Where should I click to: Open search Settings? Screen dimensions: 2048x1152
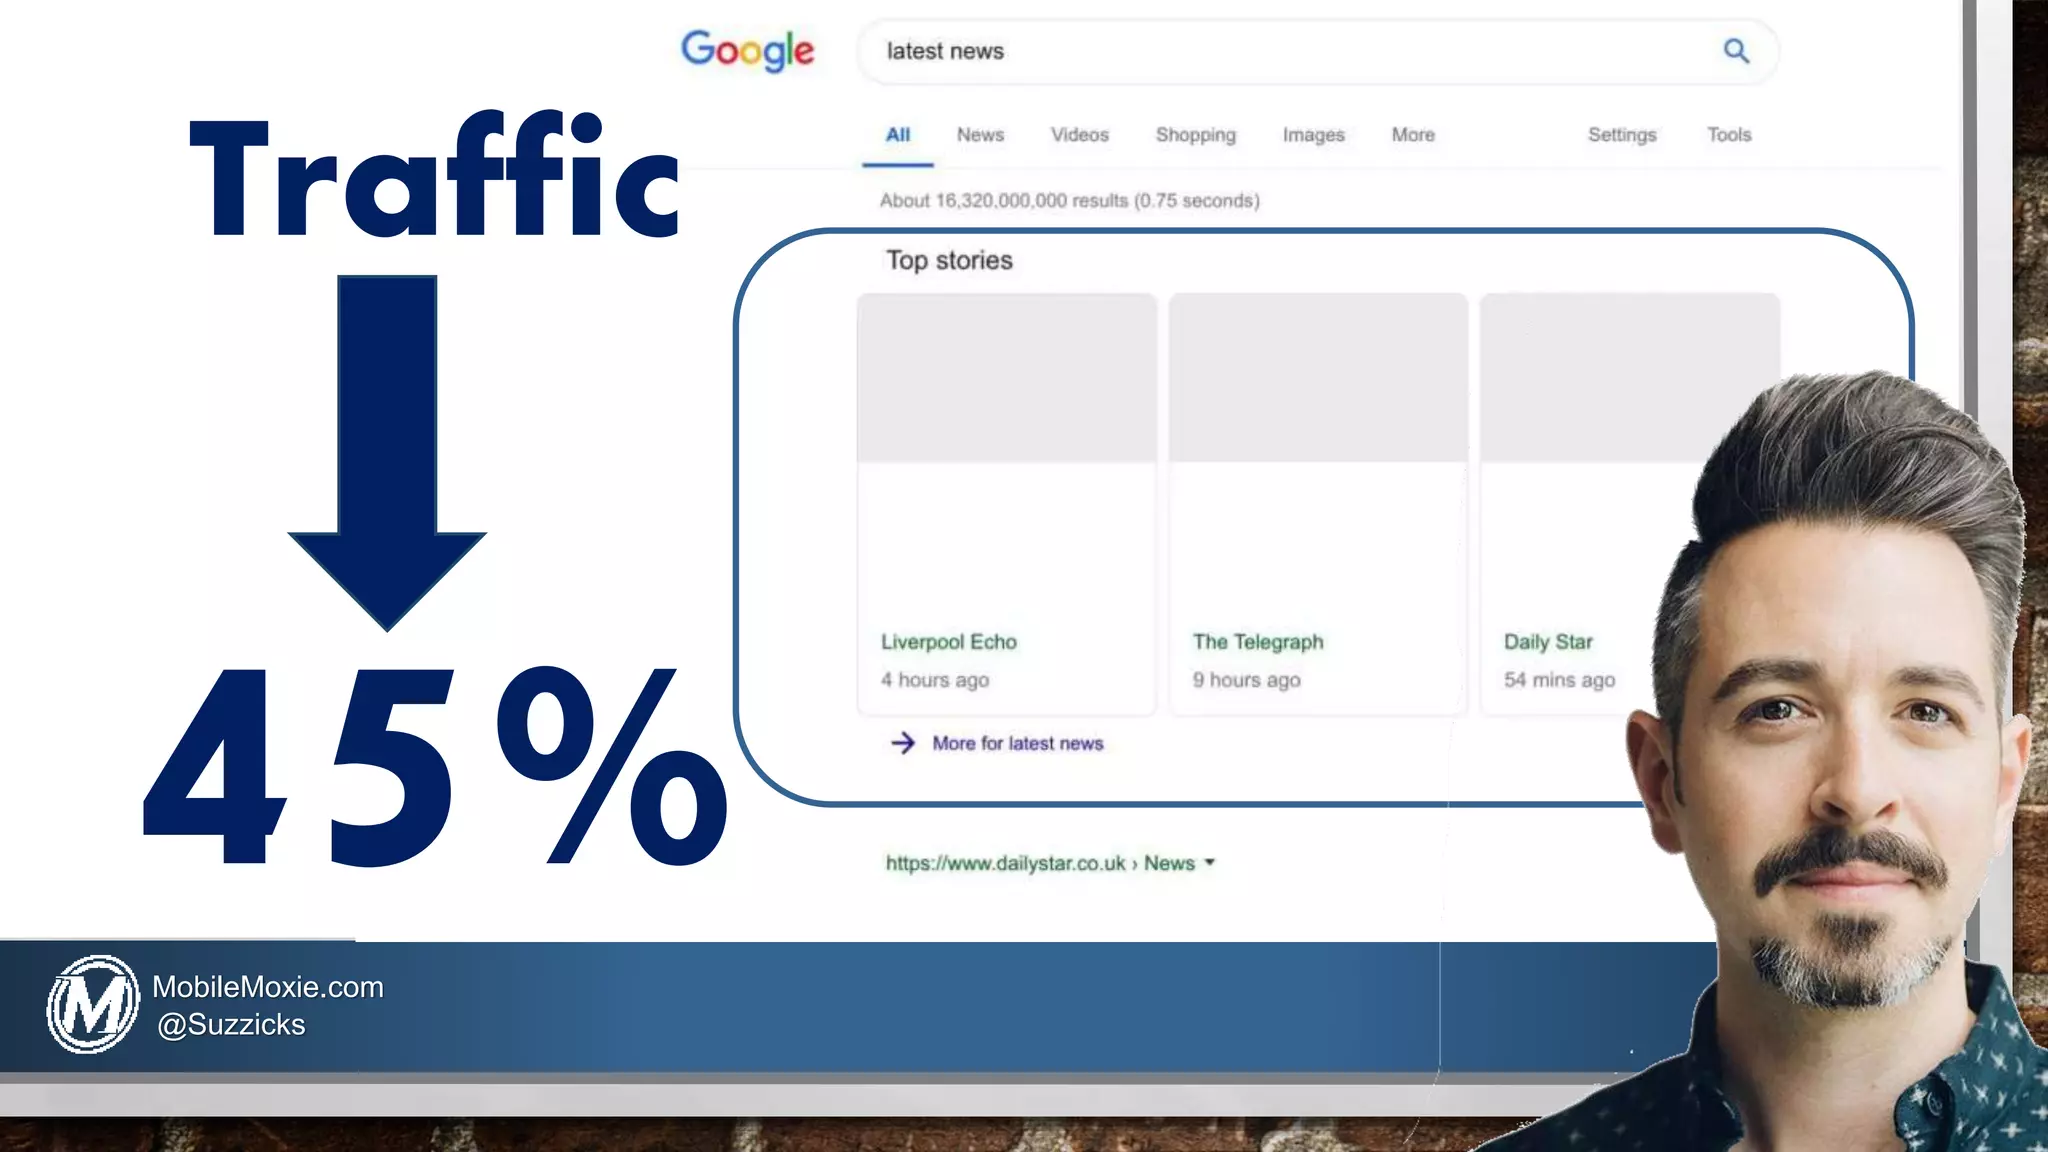pos(1622,135)
